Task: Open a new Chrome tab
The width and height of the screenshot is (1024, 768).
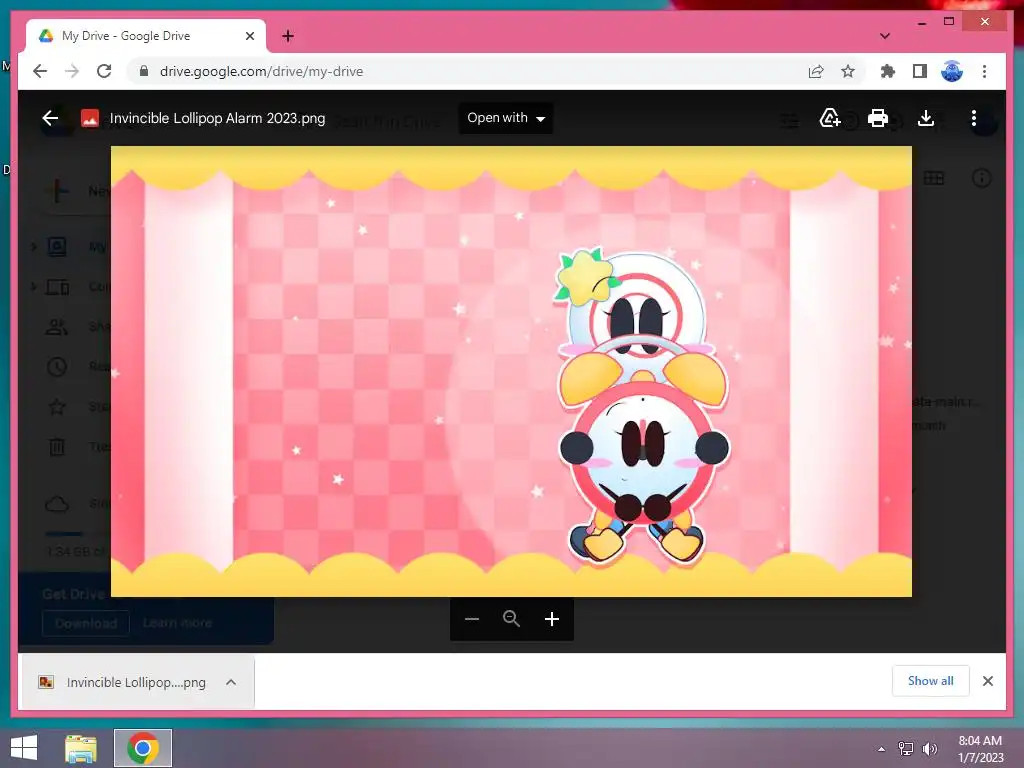Action: tap(287, 36)
